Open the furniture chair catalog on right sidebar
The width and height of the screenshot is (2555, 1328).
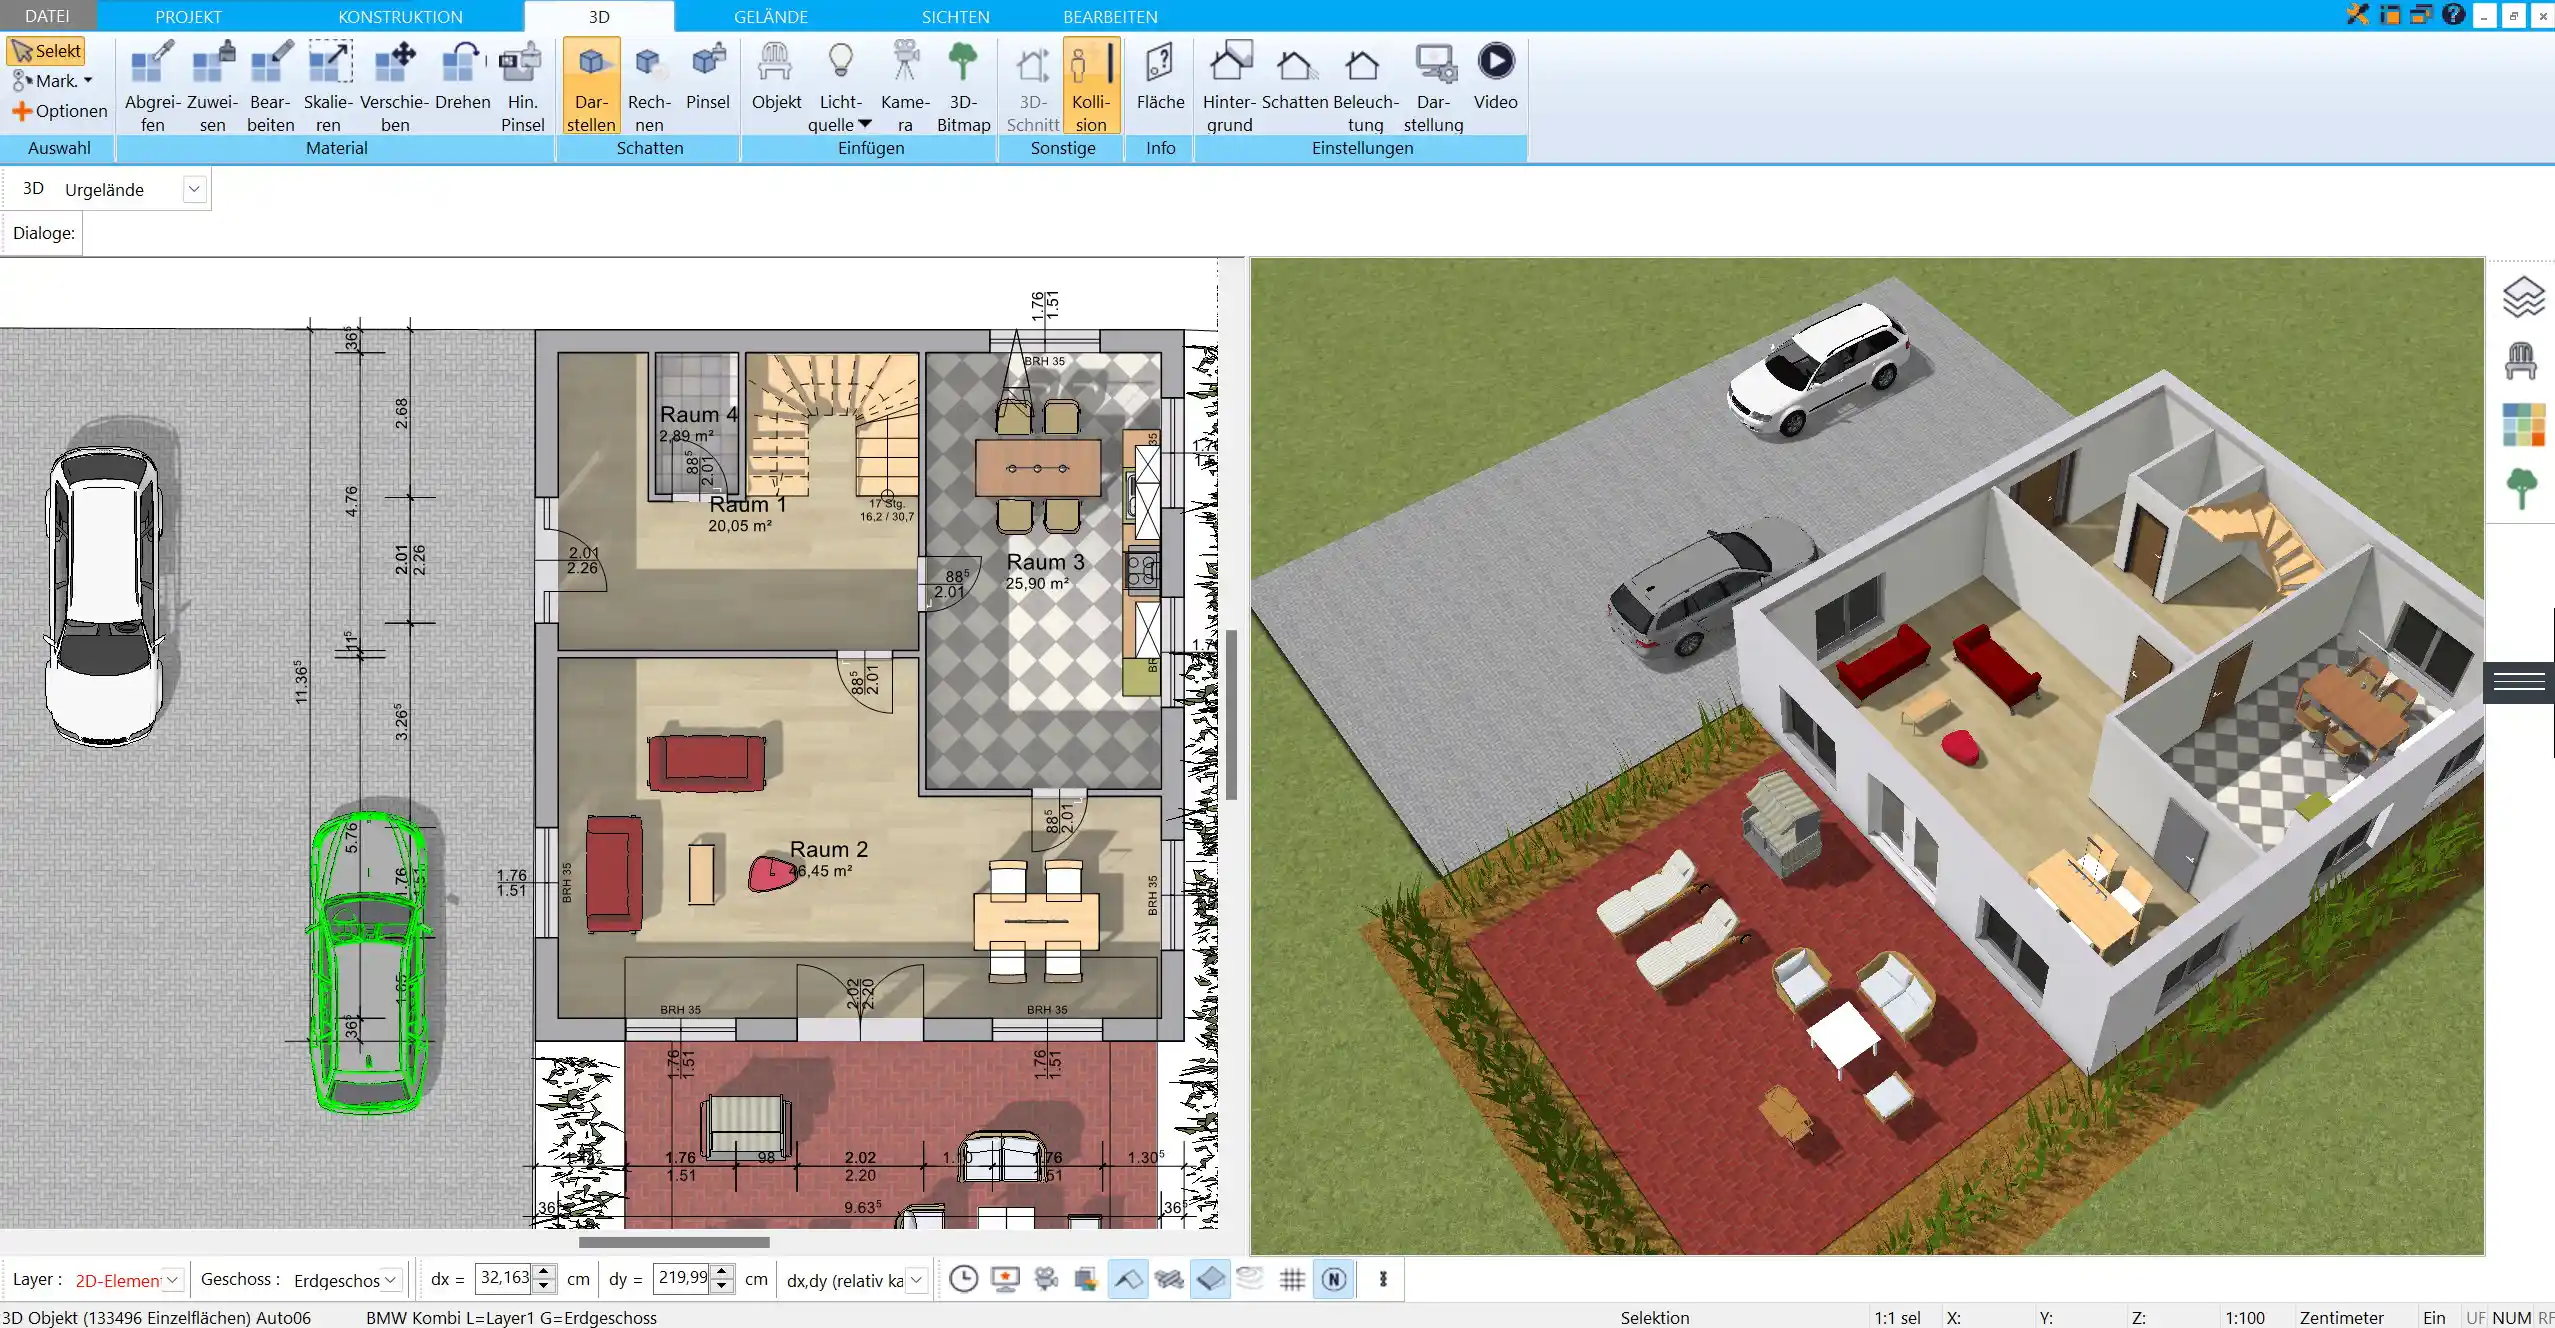(x=2522, y=361)
